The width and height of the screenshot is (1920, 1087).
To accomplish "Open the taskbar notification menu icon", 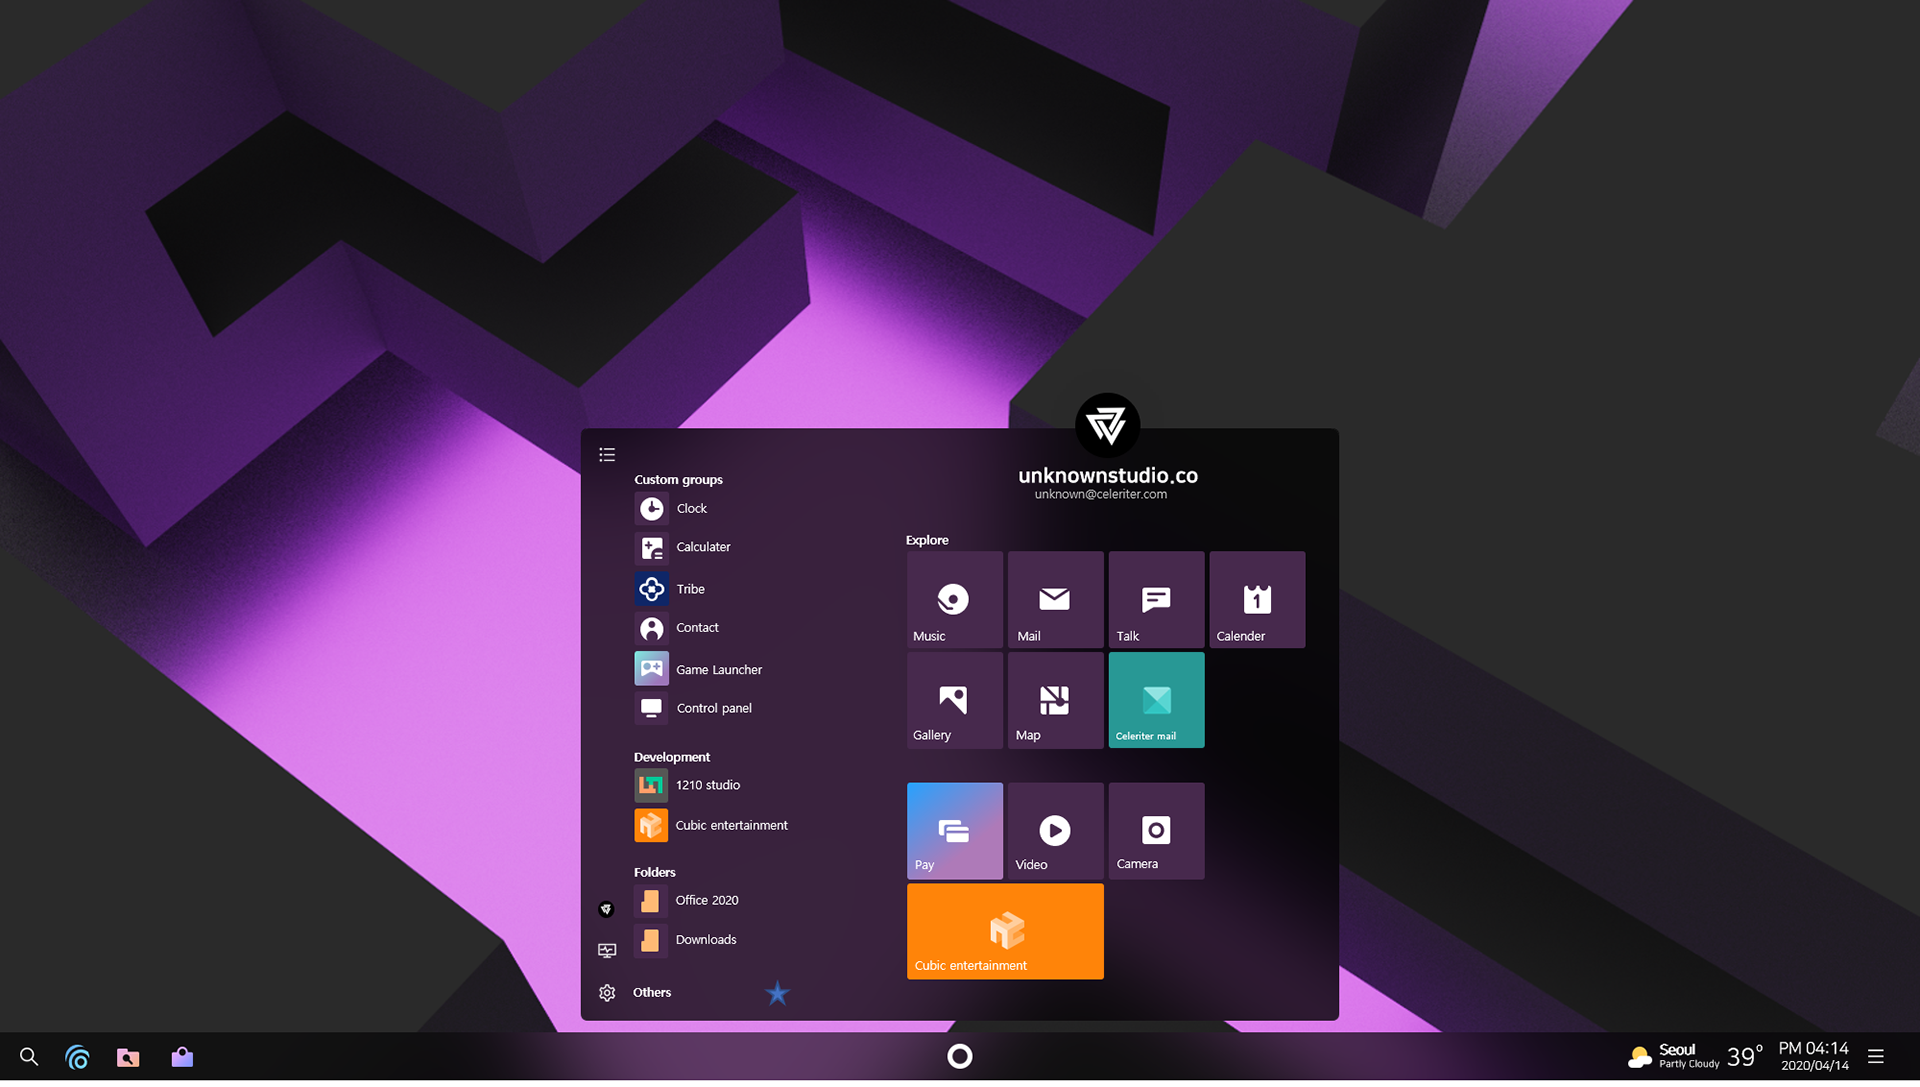I will [1876, 1056].
